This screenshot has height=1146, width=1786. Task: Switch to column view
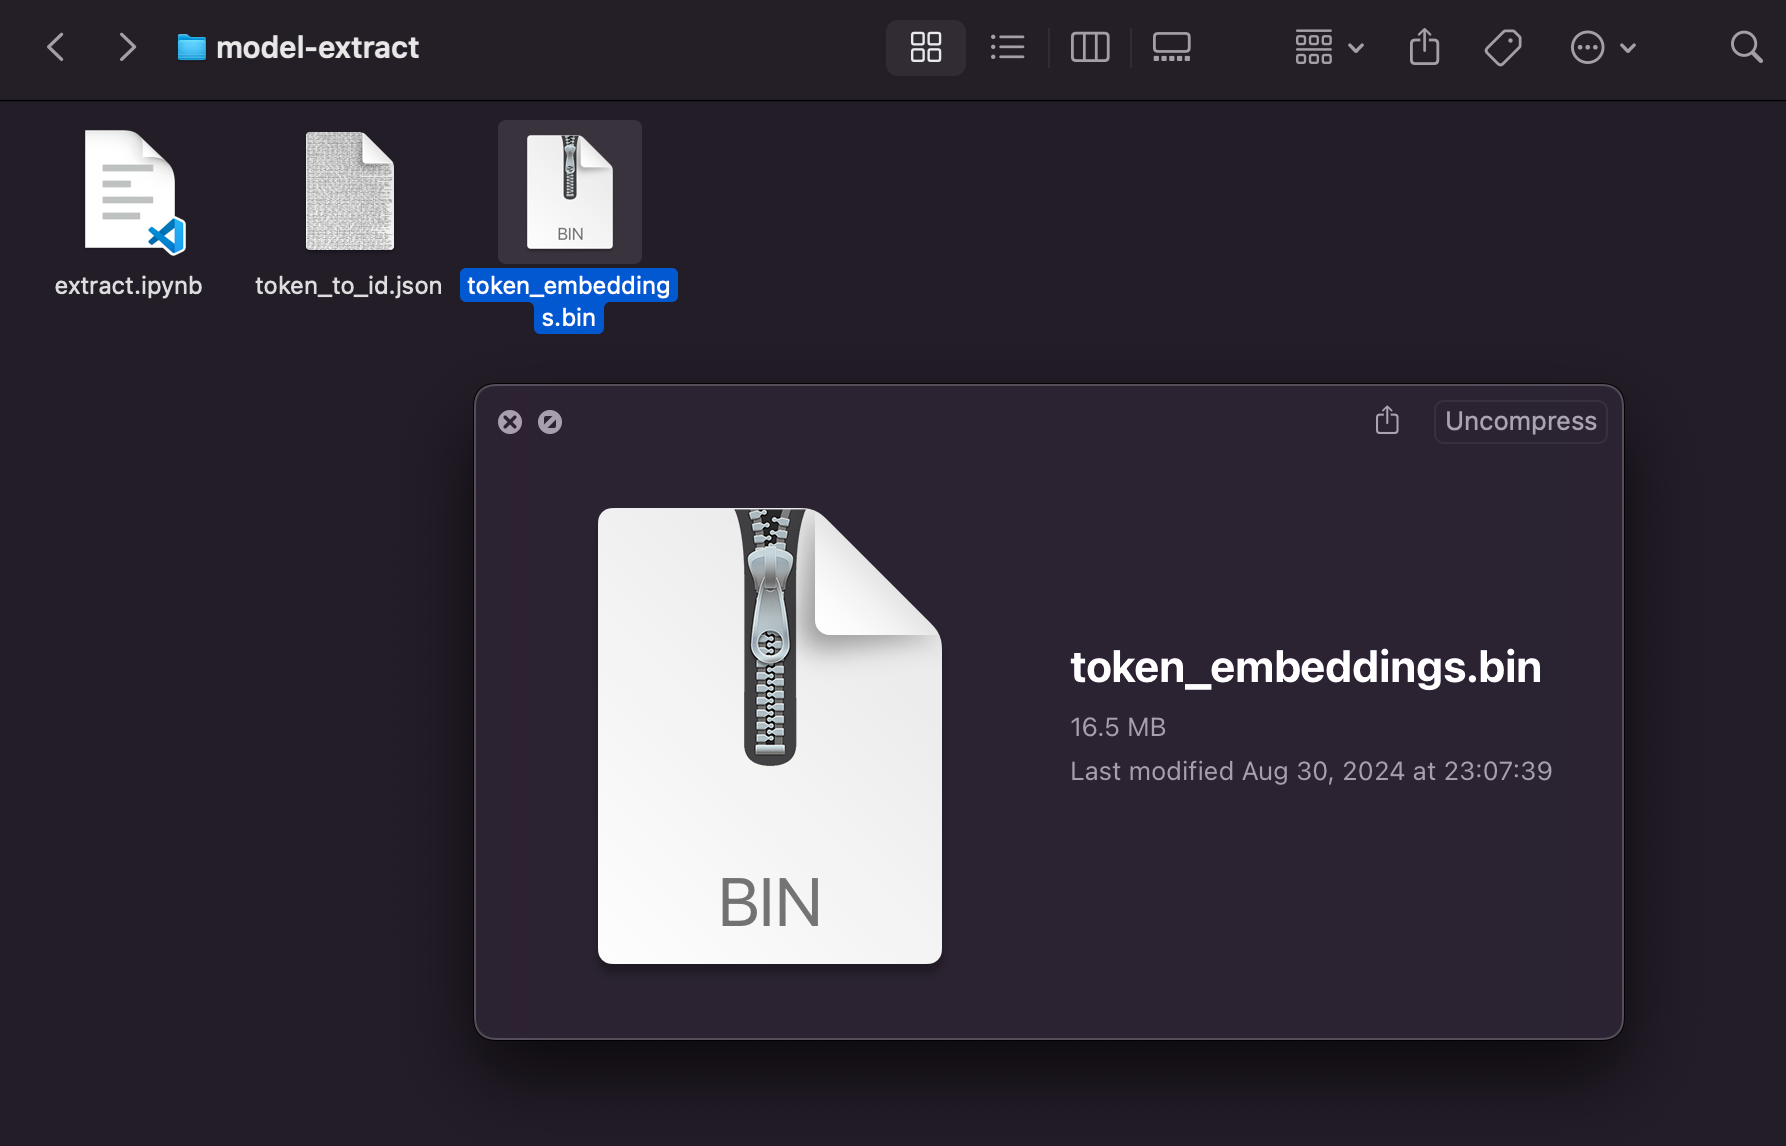click(x=1090, y=46)
